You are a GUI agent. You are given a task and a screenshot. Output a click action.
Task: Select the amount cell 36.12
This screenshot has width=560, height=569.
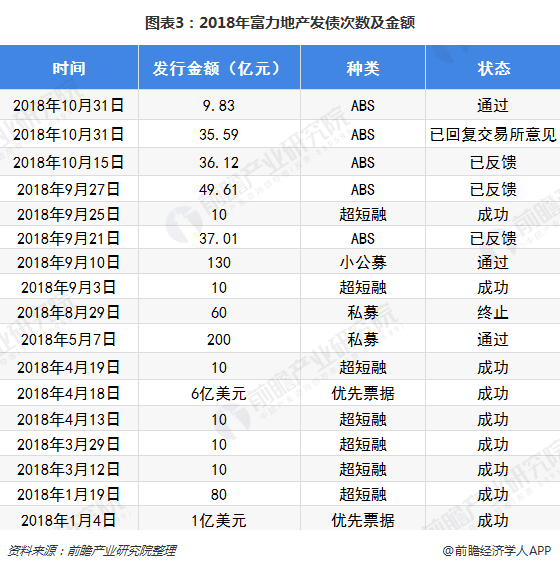click(x=219, y=162)
